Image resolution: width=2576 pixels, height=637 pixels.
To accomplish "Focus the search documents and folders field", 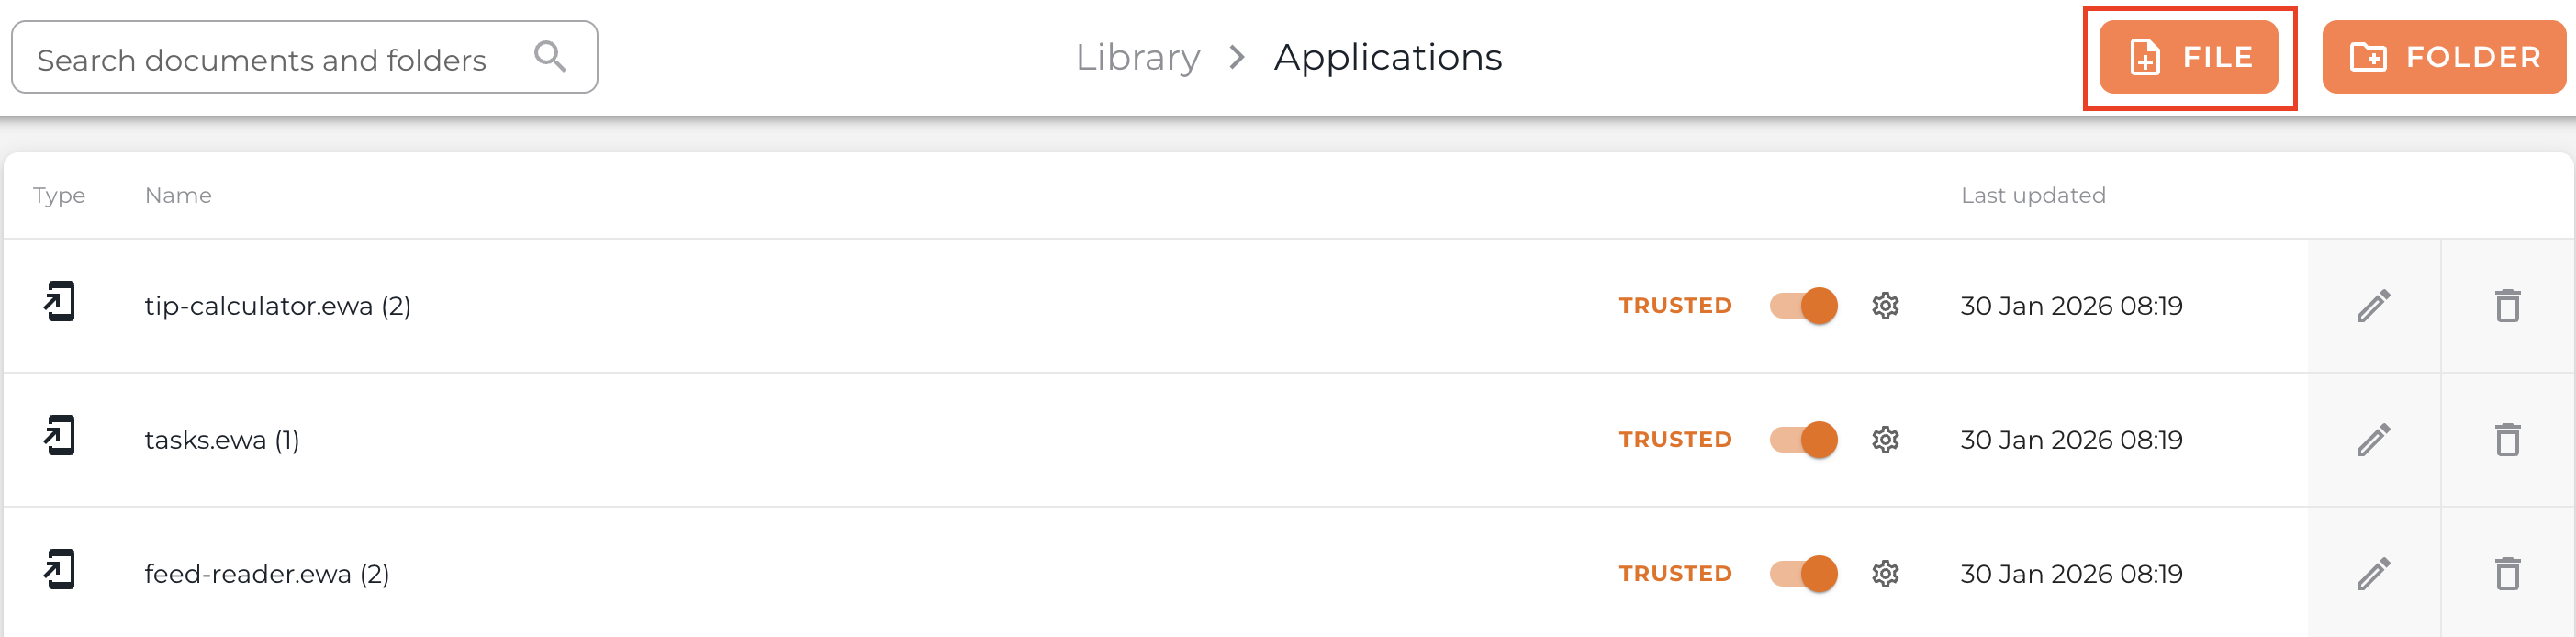I will click(x=270, y=59).
